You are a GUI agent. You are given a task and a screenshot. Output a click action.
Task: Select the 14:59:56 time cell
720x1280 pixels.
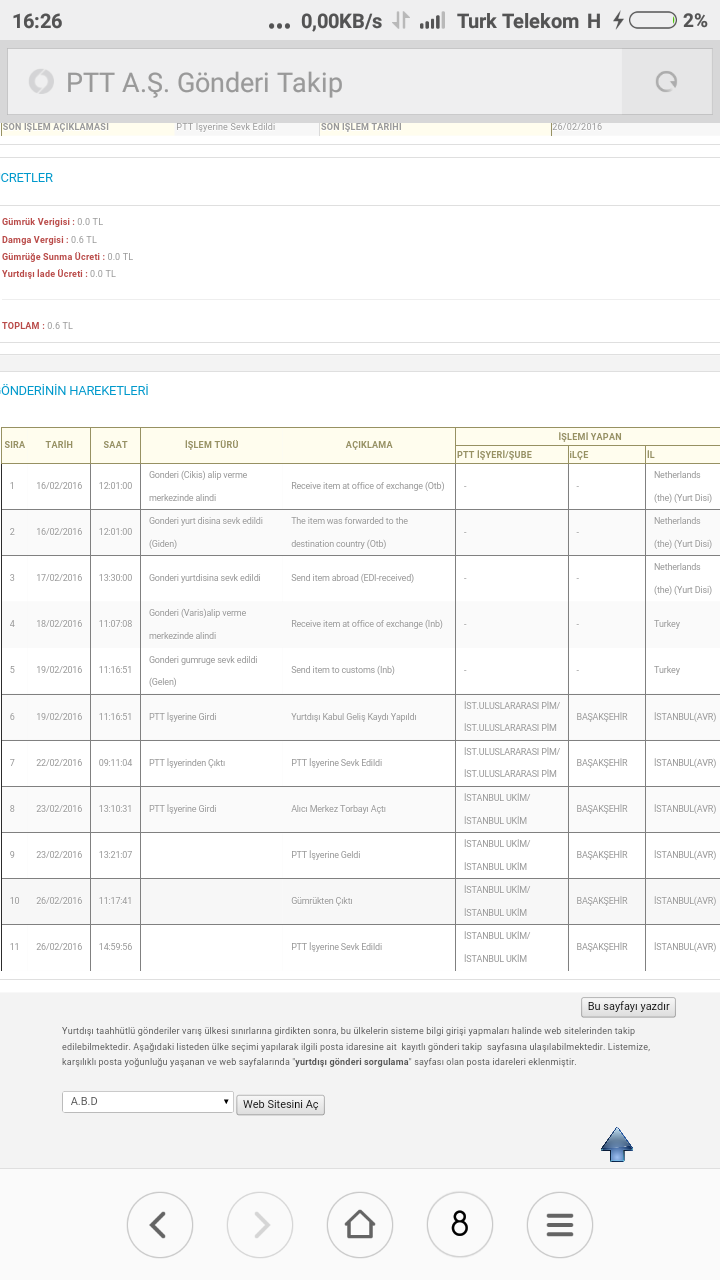tap(115, 947)
